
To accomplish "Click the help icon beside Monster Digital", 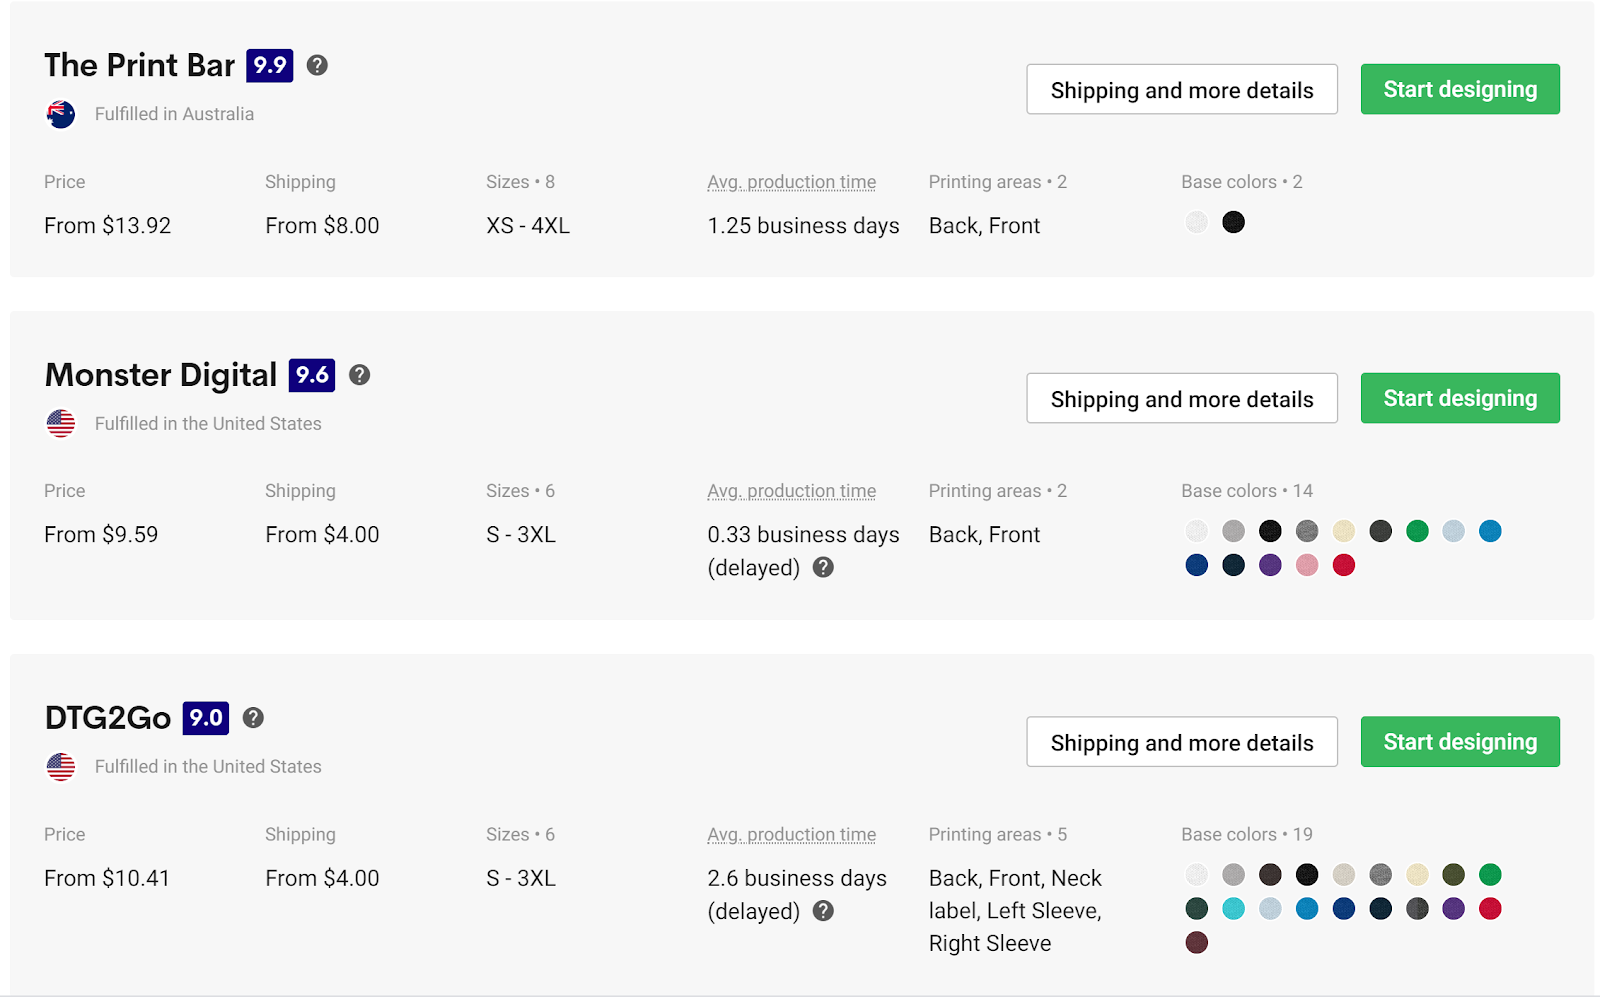I will pos(360,375).
